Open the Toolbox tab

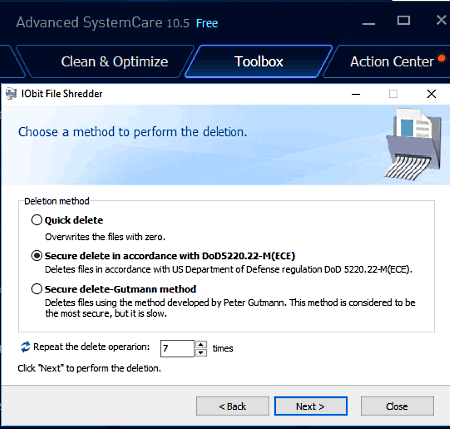point(259,62)
